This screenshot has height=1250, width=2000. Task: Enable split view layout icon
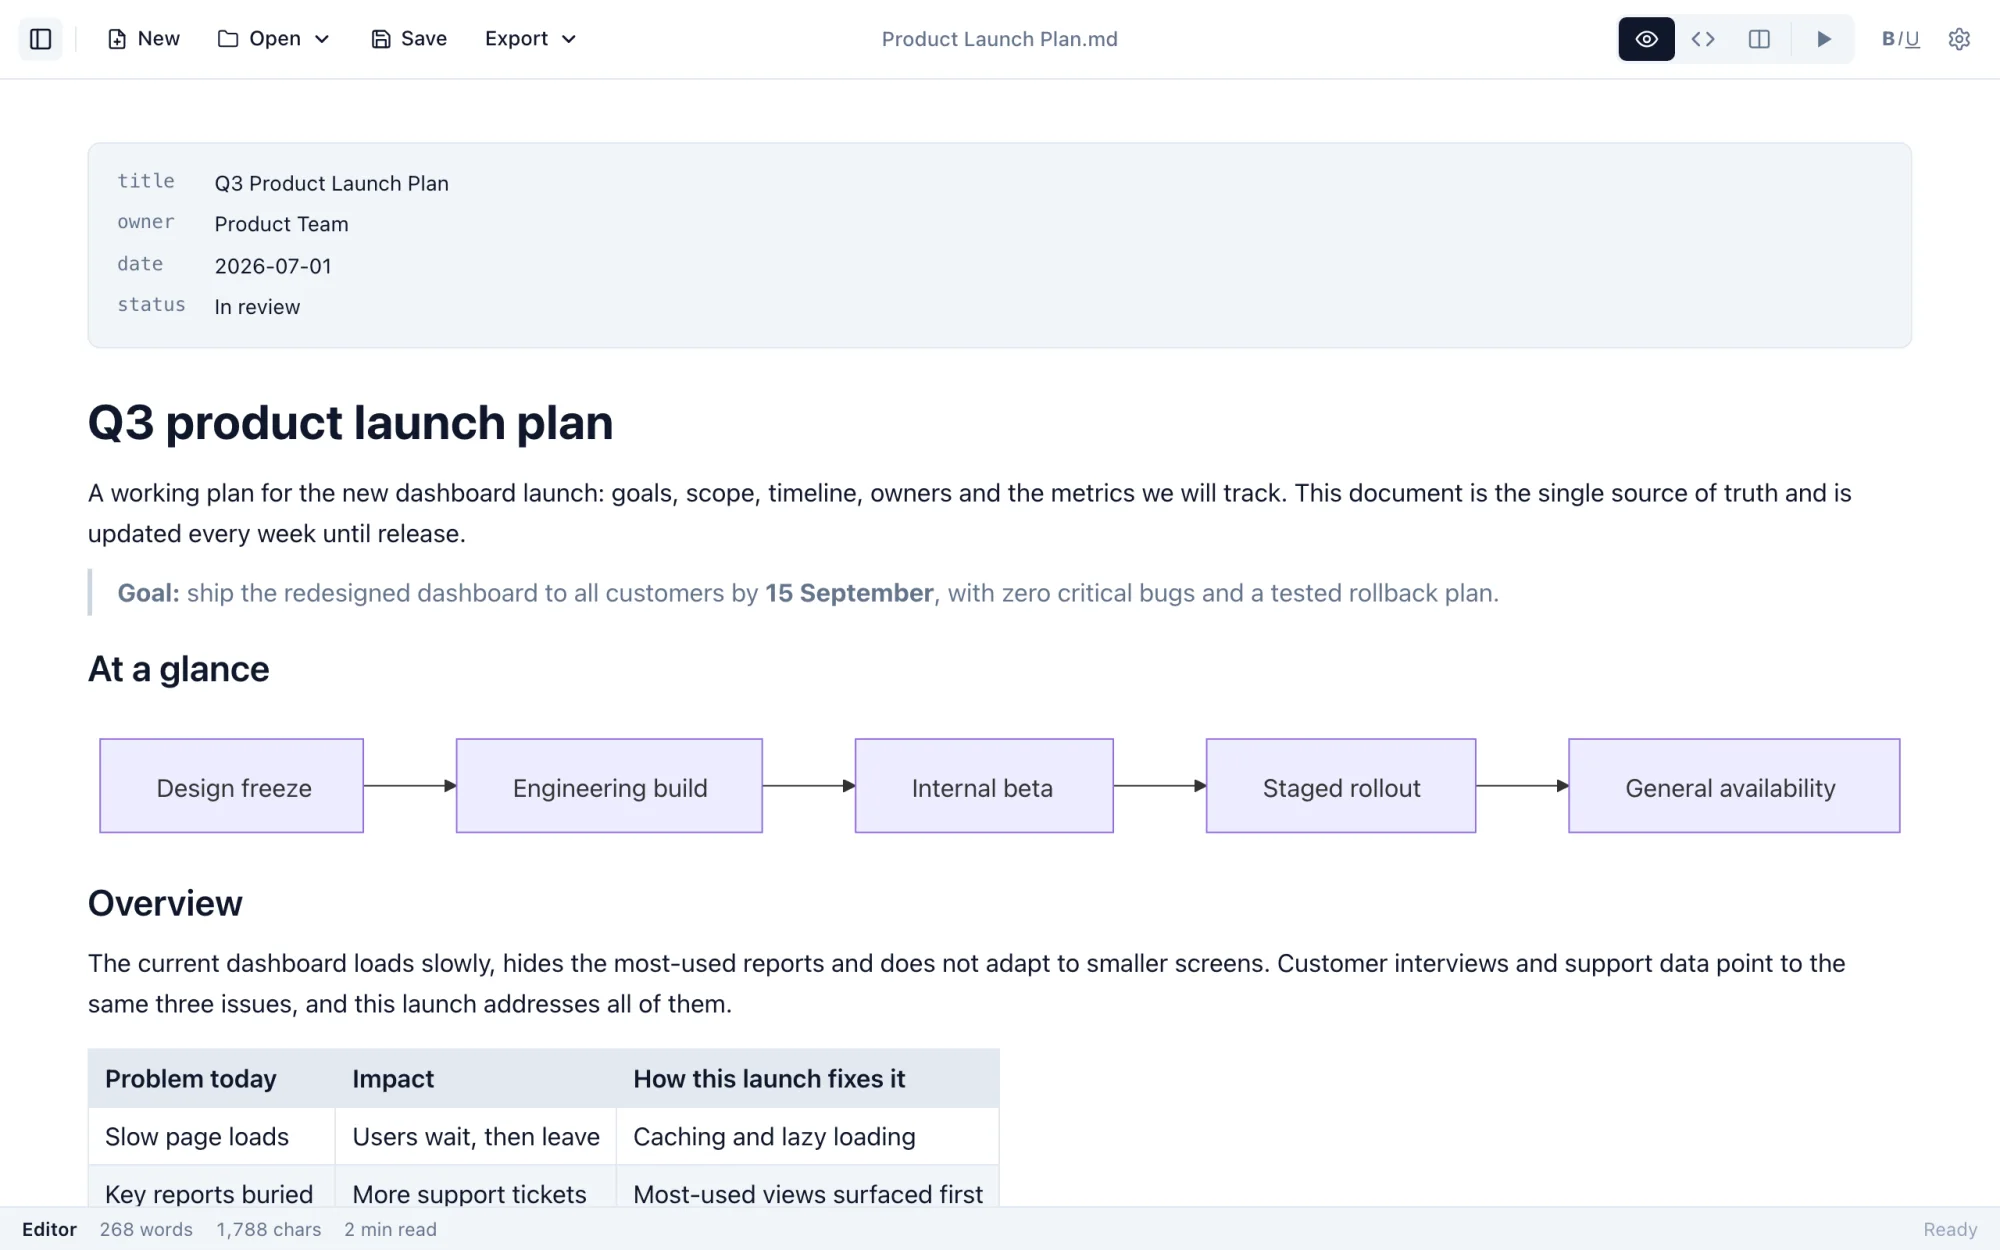(x=1759, y=39)
